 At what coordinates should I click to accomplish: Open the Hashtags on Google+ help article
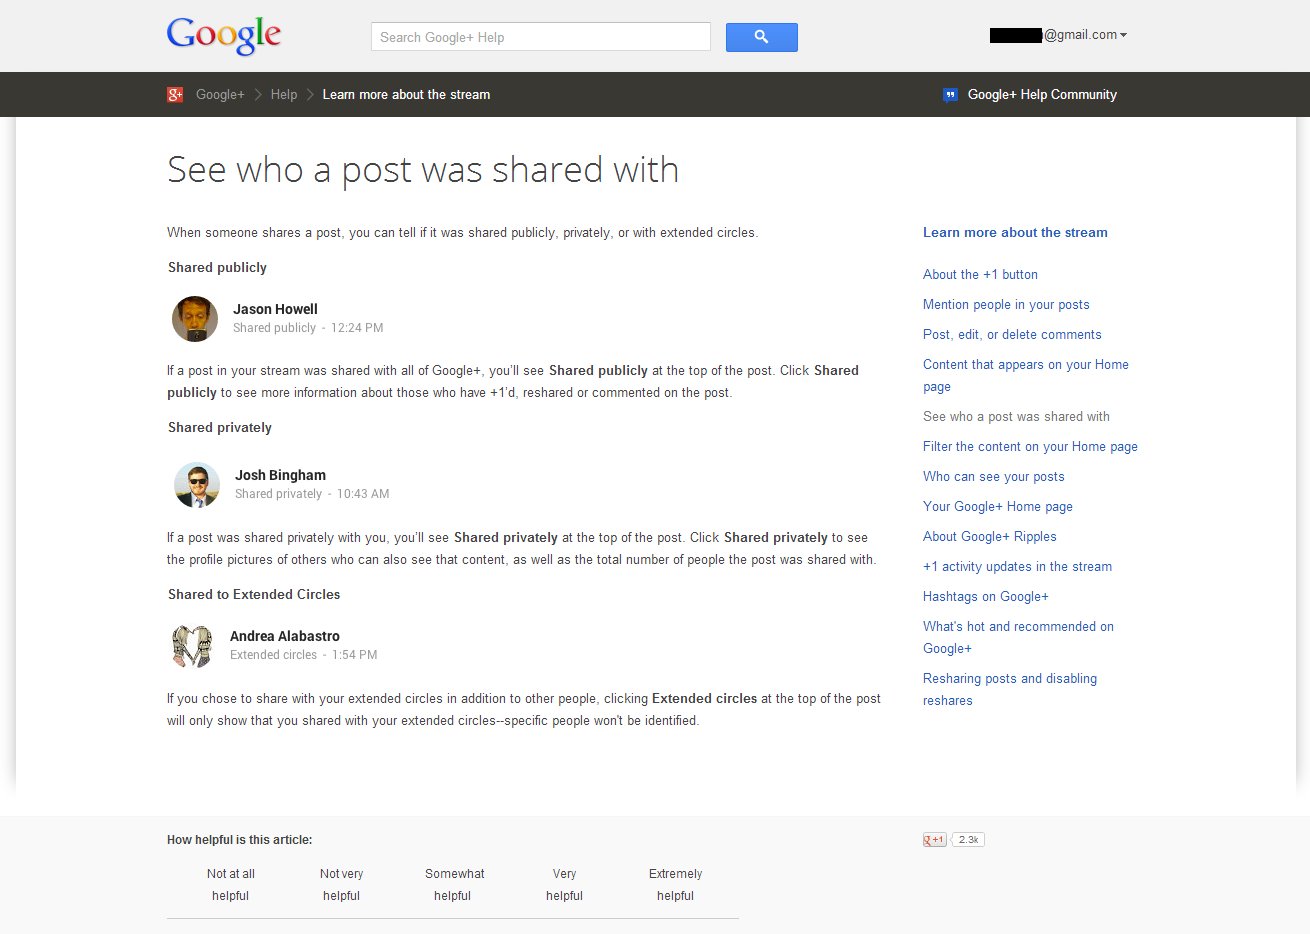(985, 596)
